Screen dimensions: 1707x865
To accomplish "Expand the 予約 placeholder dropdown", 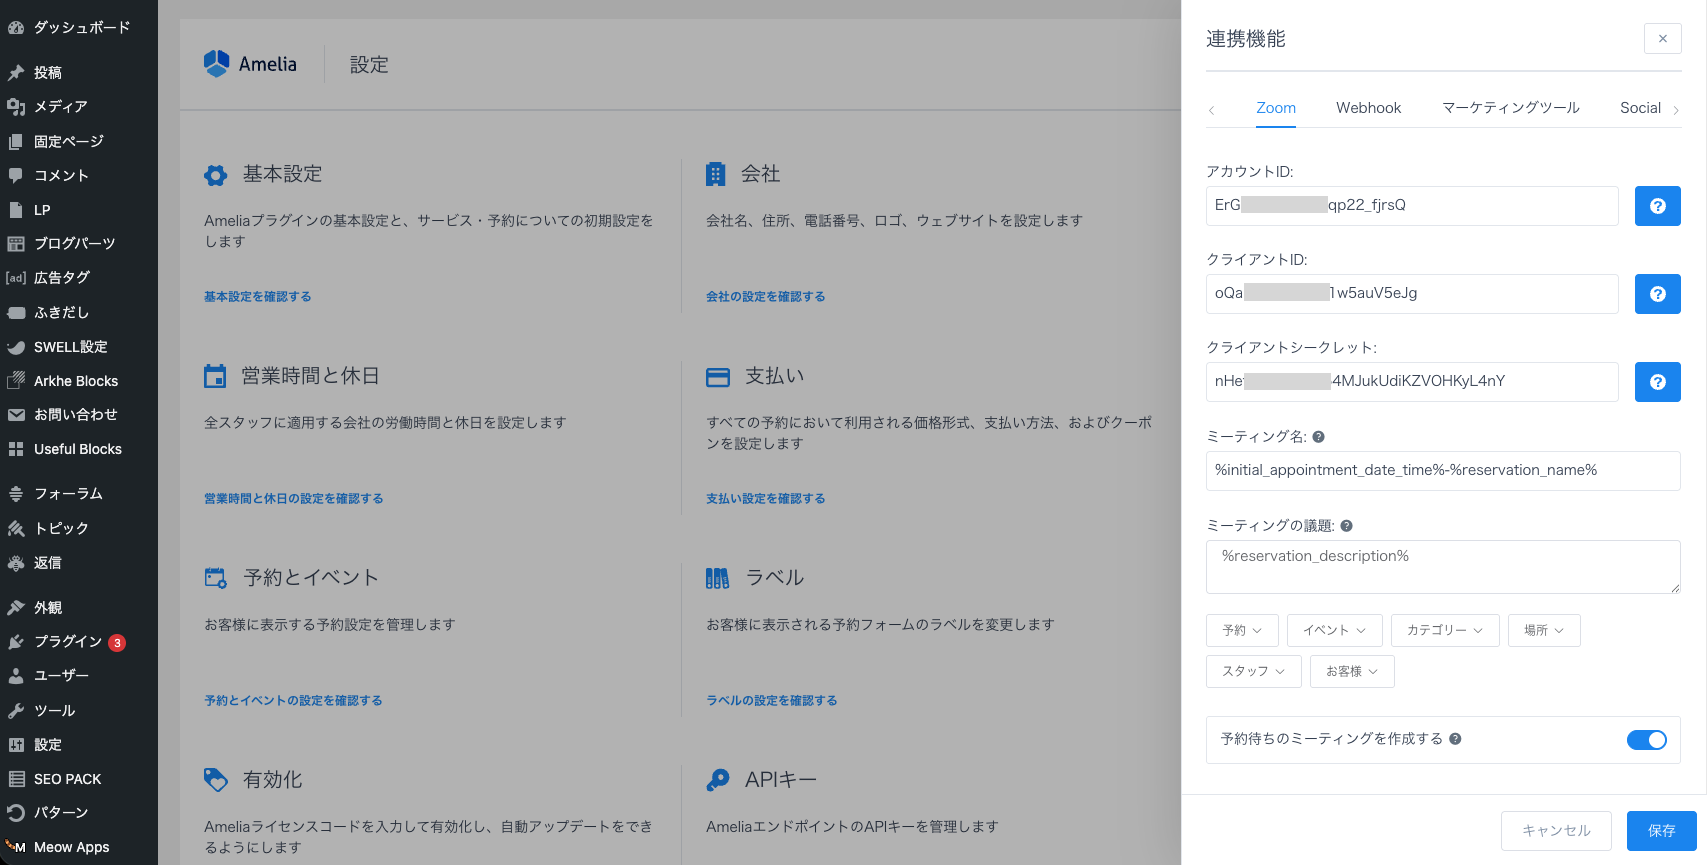I will tap(1241, 630).
